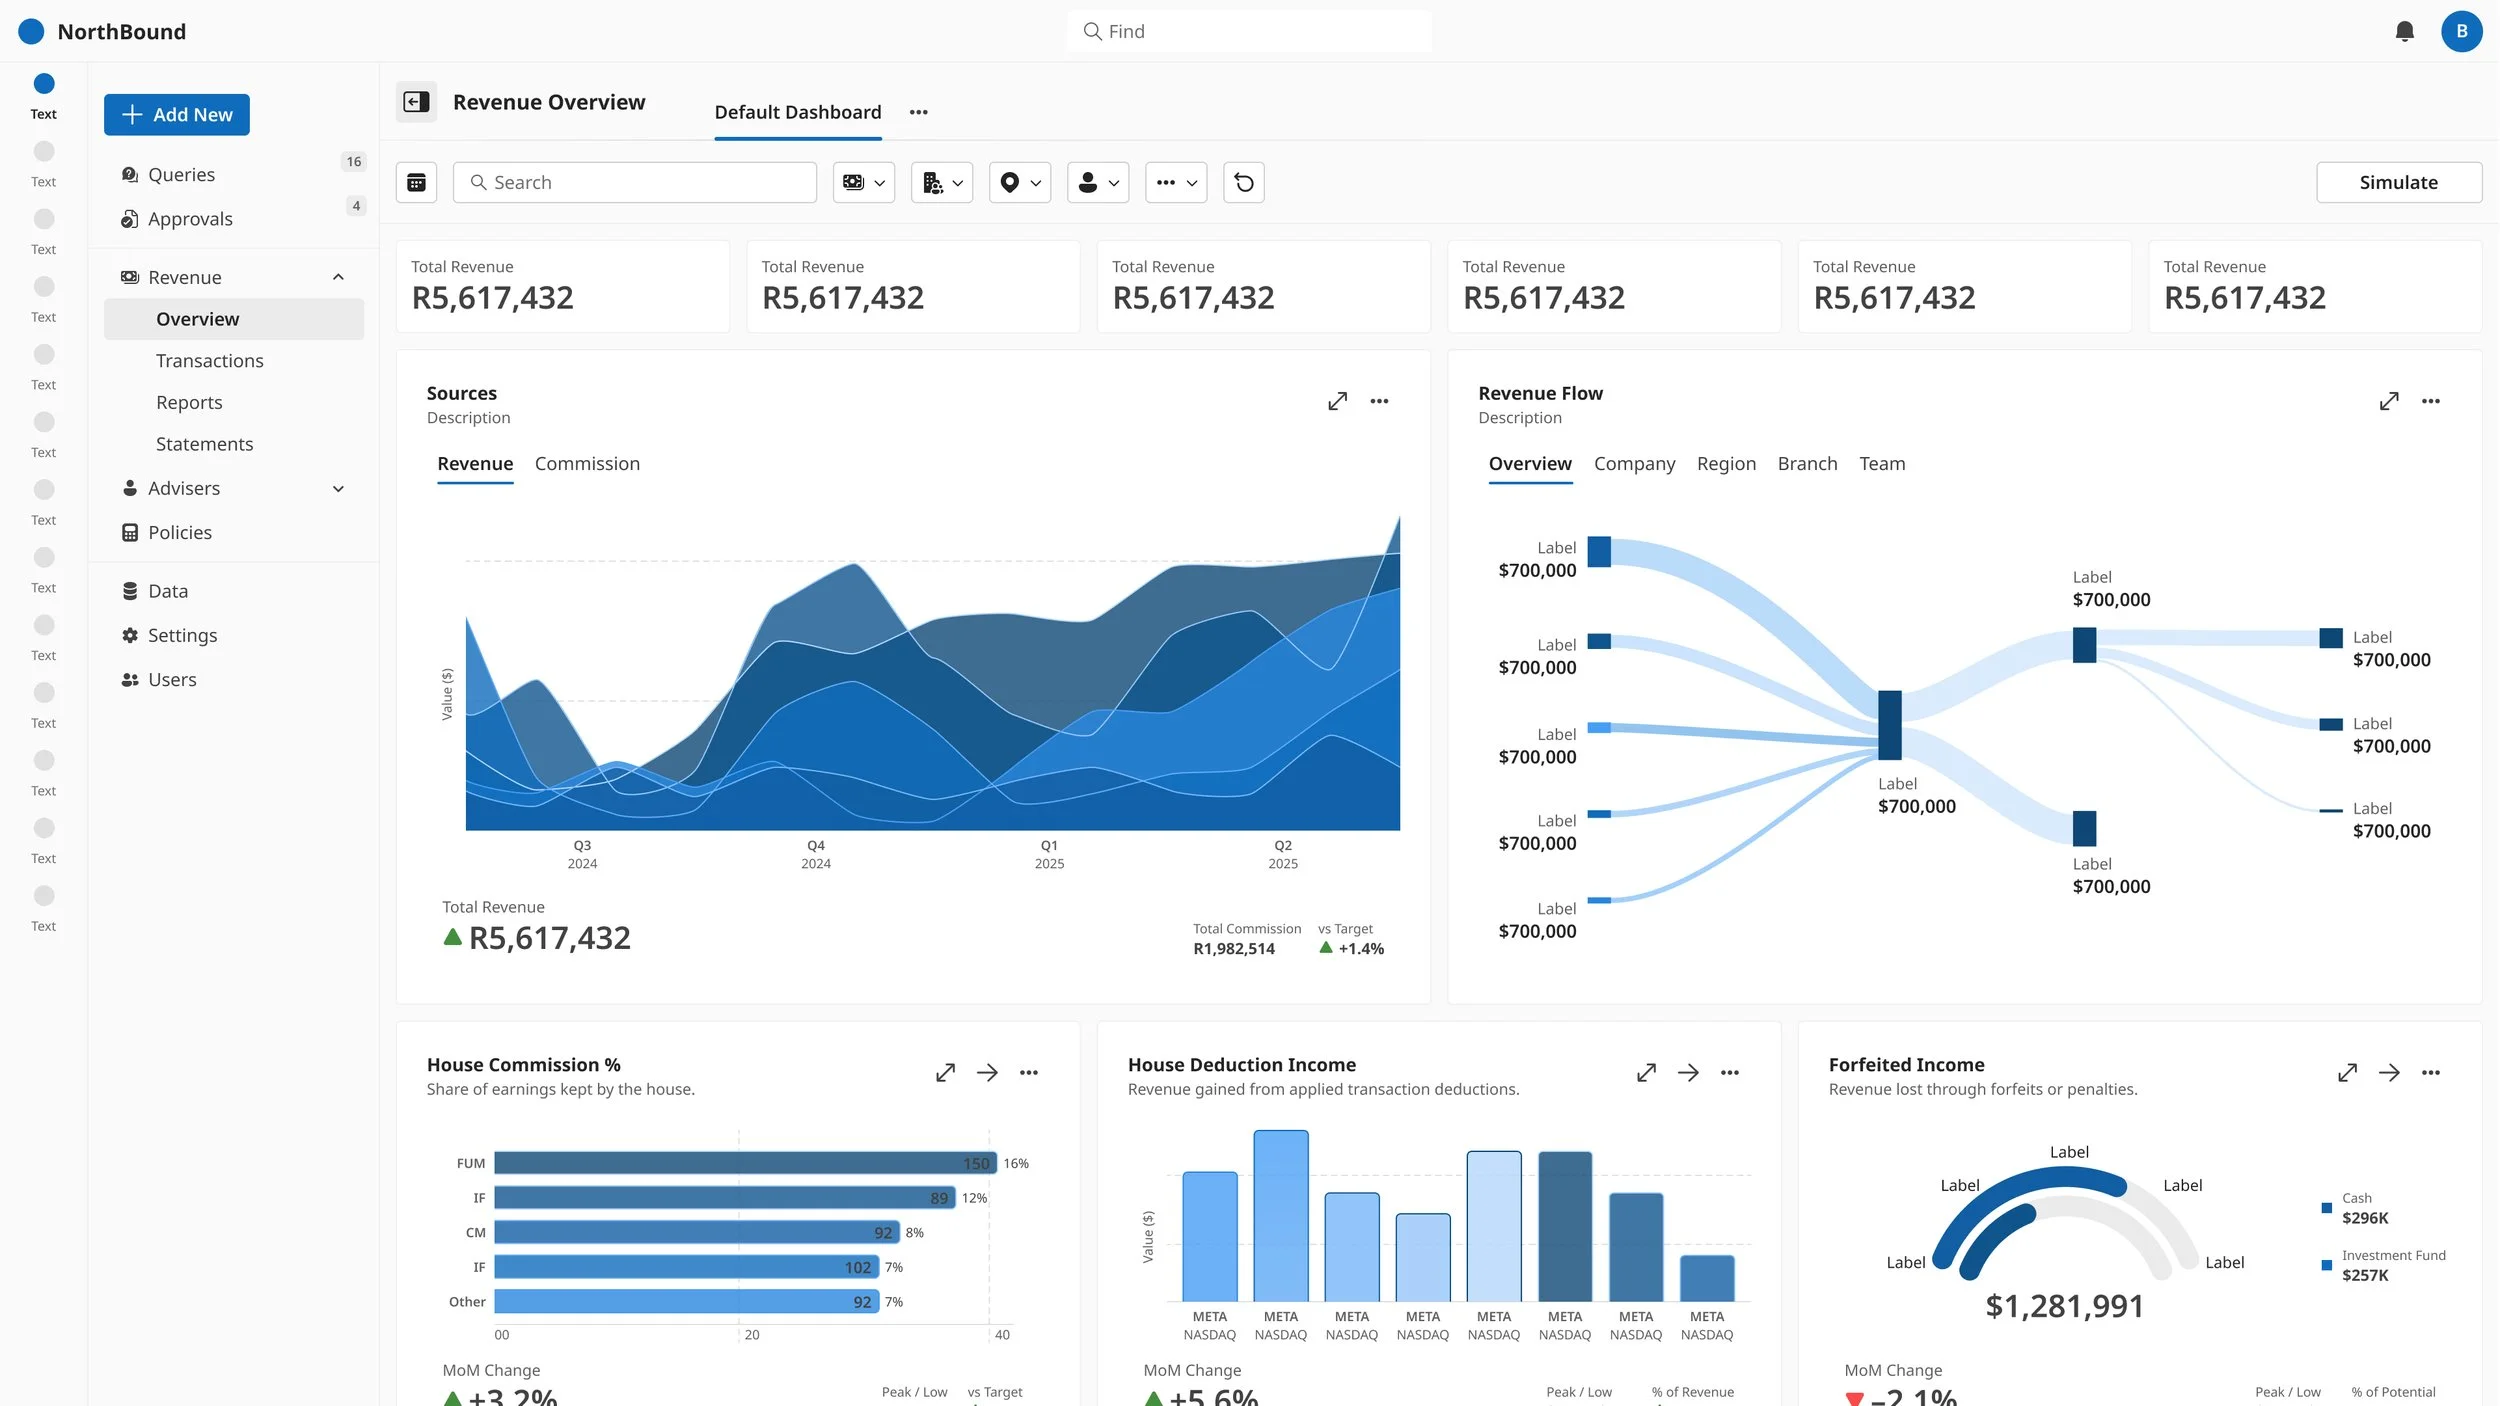Open the location pin filter dropdown
This screenshot has width=2500, height=1406.
pyautogui.click(x=1020, y=182)
